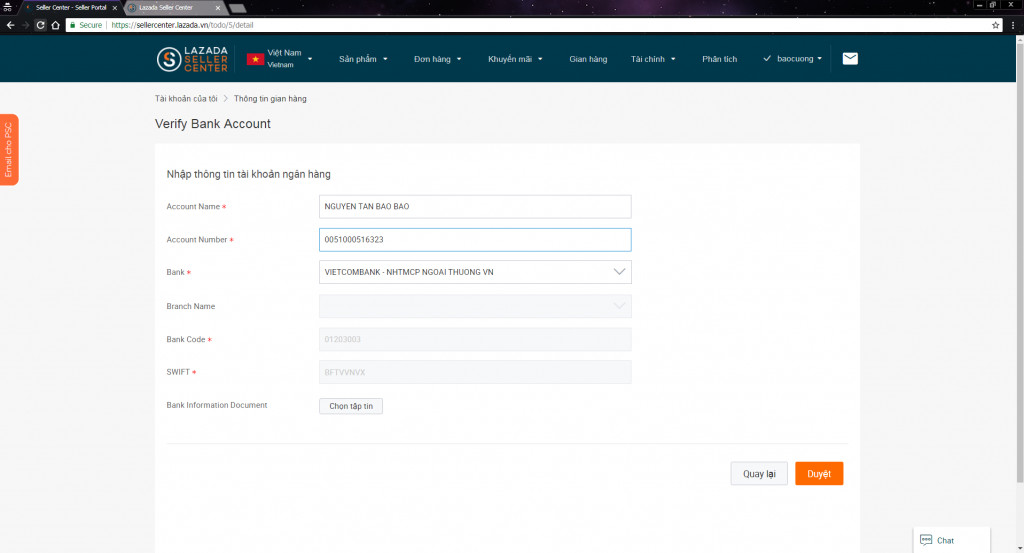This screenshot has width=1024, height=553.
Task: Open the Chrome three-dot menu
Action: coord(1013,25)
